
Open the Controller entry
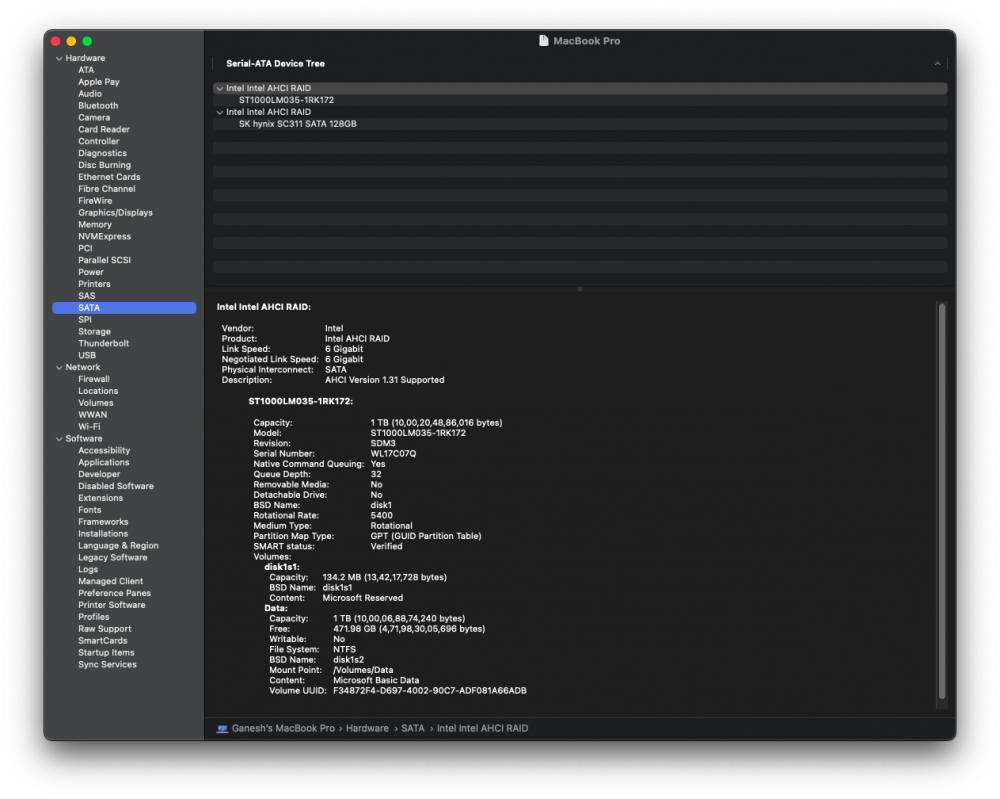point(99,142)
